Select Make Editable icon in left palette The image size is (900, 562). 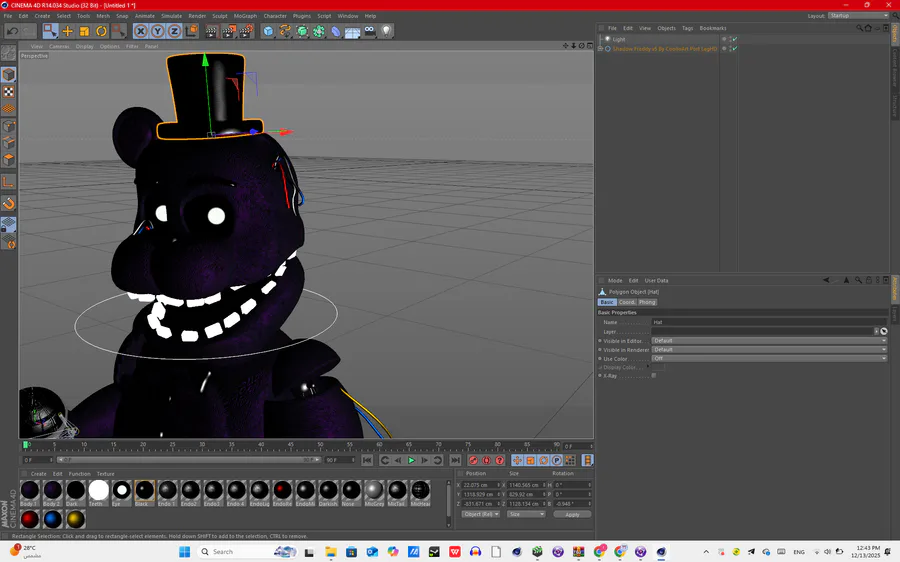[9, 53]
